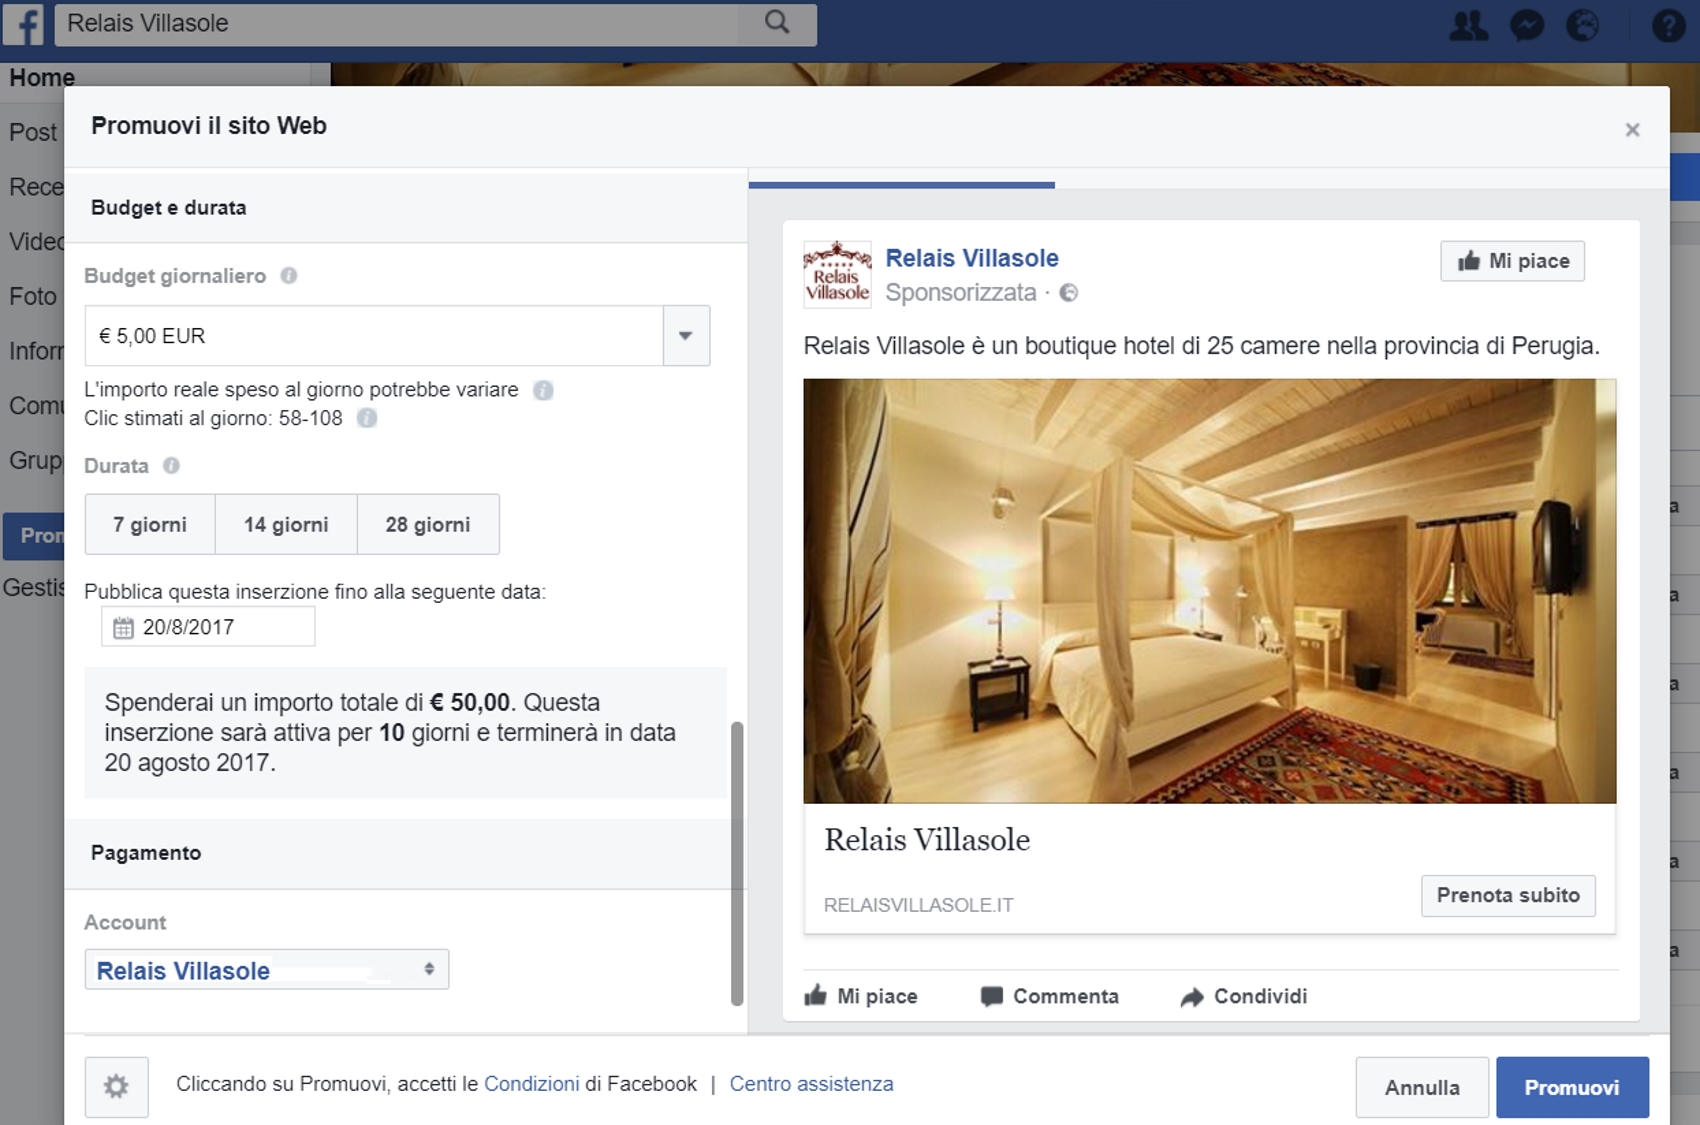Image resolution: width=1700 pixels, height=1125 pixels.
Task: Open the notifications globe icon
Action: 1582,25
